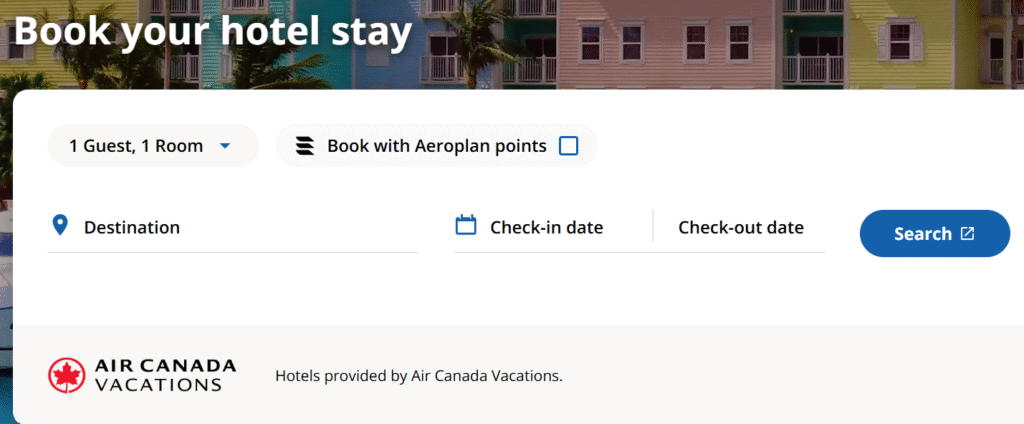The image size is (1024, 424).
Task: Click the divider between check-in and check-out
Action: 653,226
